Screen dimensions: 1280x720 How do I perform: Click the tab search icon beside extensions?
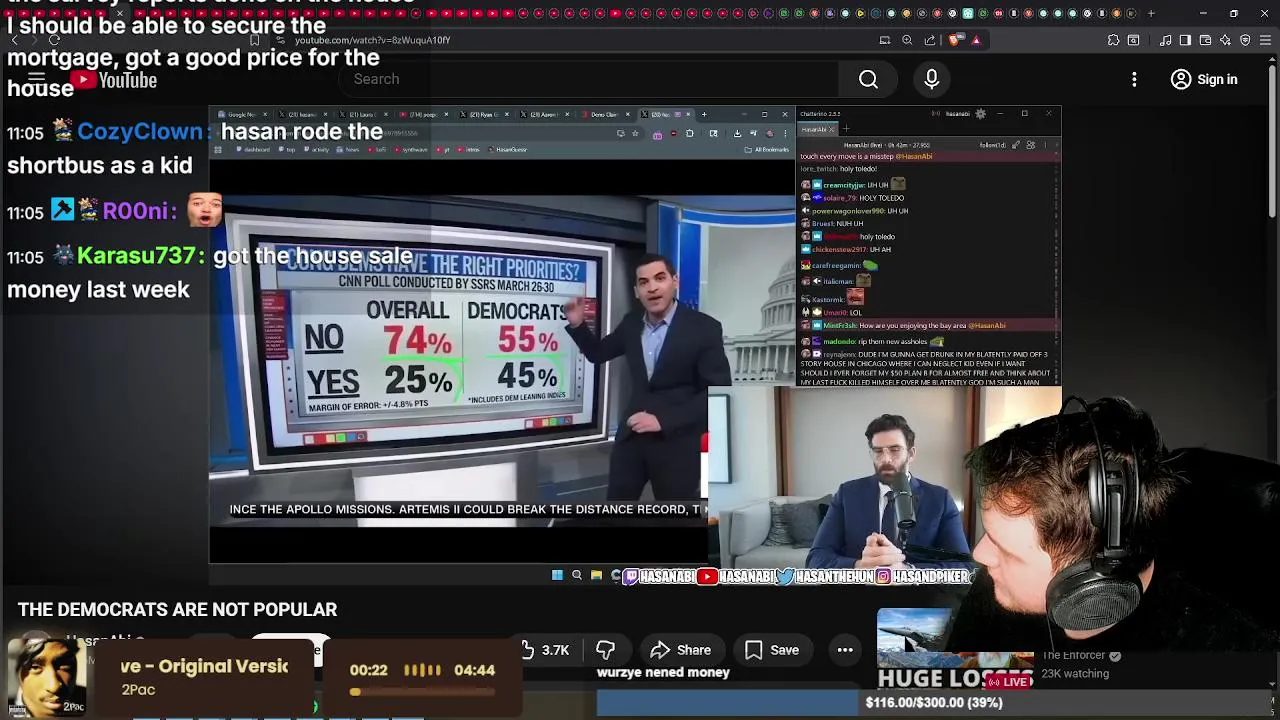pos(1133,40)
